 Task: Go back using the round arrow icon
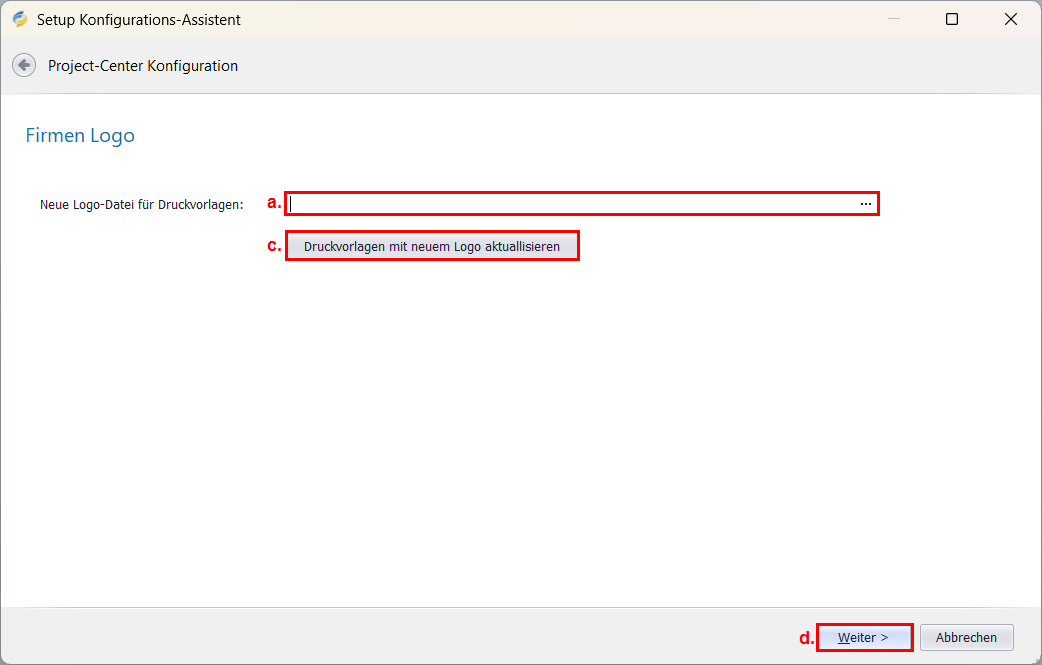tap(23, 65)
